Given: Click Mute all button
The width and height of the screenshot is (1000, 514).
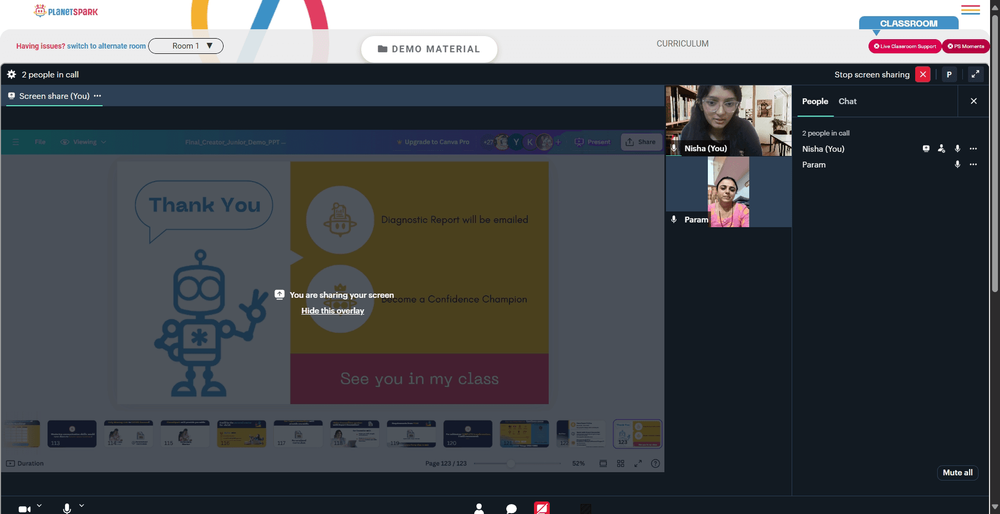Looking at the screenshot, I should pyautogui.click(x=957, y=473).
